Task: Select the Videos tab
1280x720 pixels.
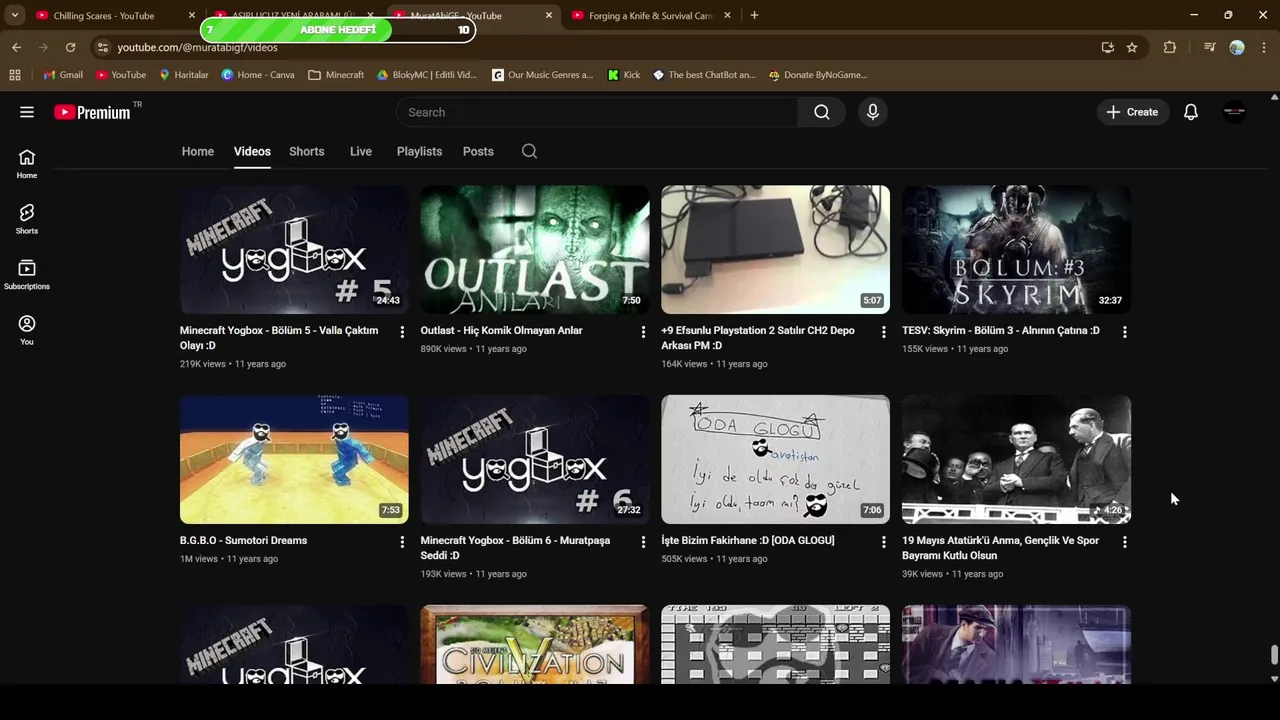Action: click(x=252, y=151)
